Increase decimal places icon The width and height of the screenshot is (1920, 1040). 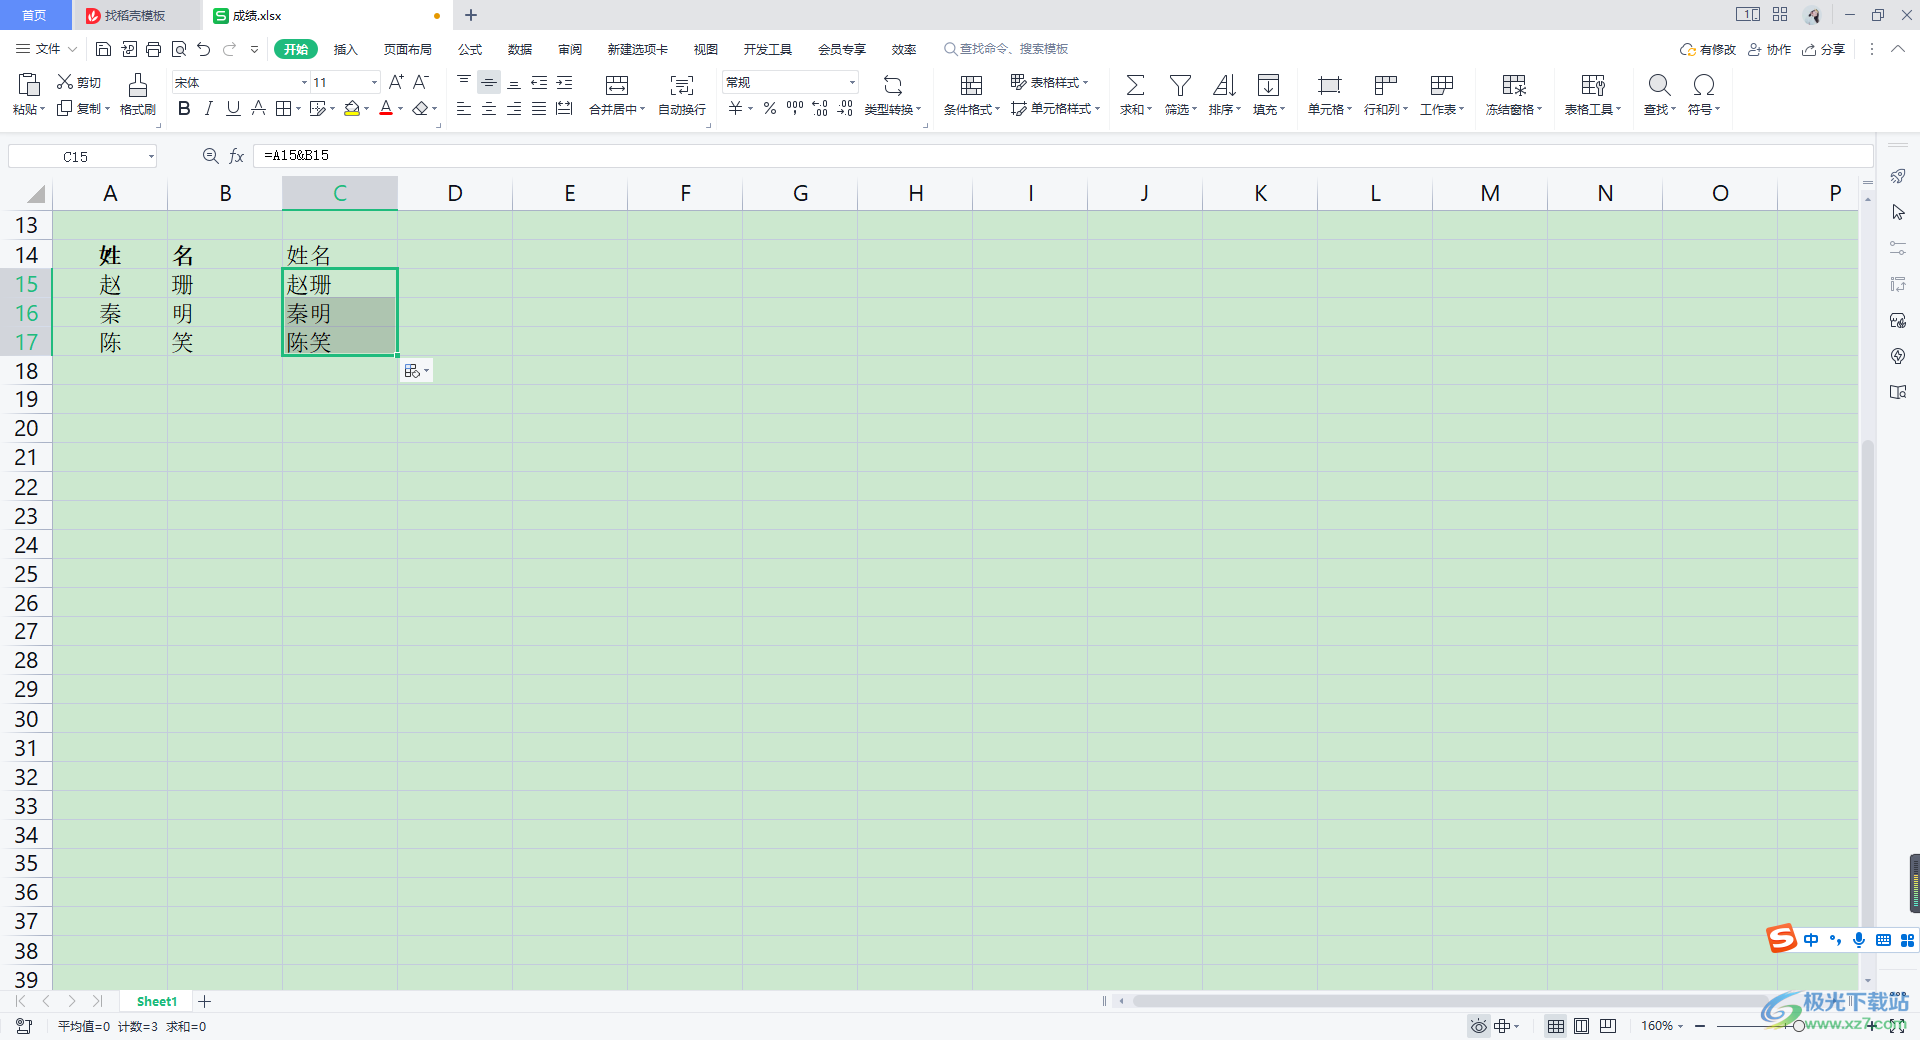[820, 108]
